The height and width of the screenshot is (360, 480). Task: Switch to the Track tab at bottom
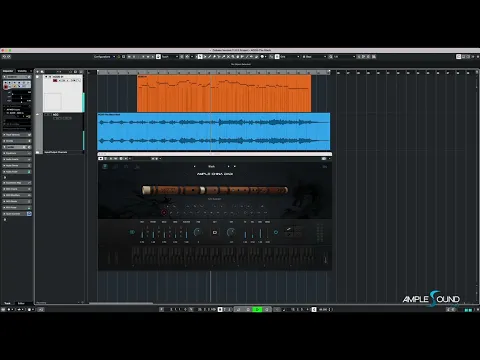click(7, 303)
